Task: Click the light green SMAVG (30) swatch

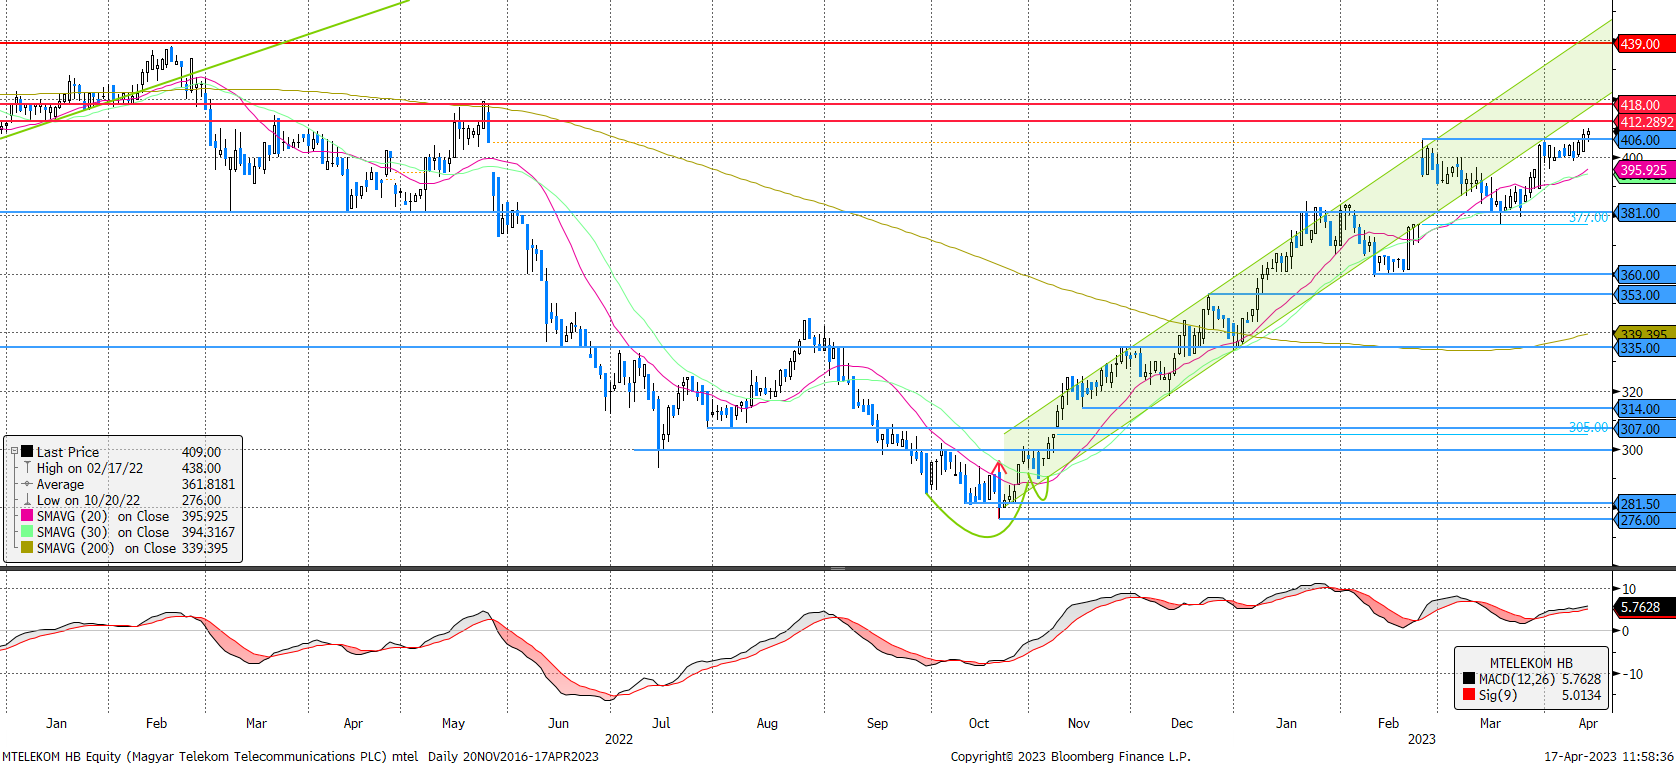Action: pyautogui.click(x=27, y=532)
